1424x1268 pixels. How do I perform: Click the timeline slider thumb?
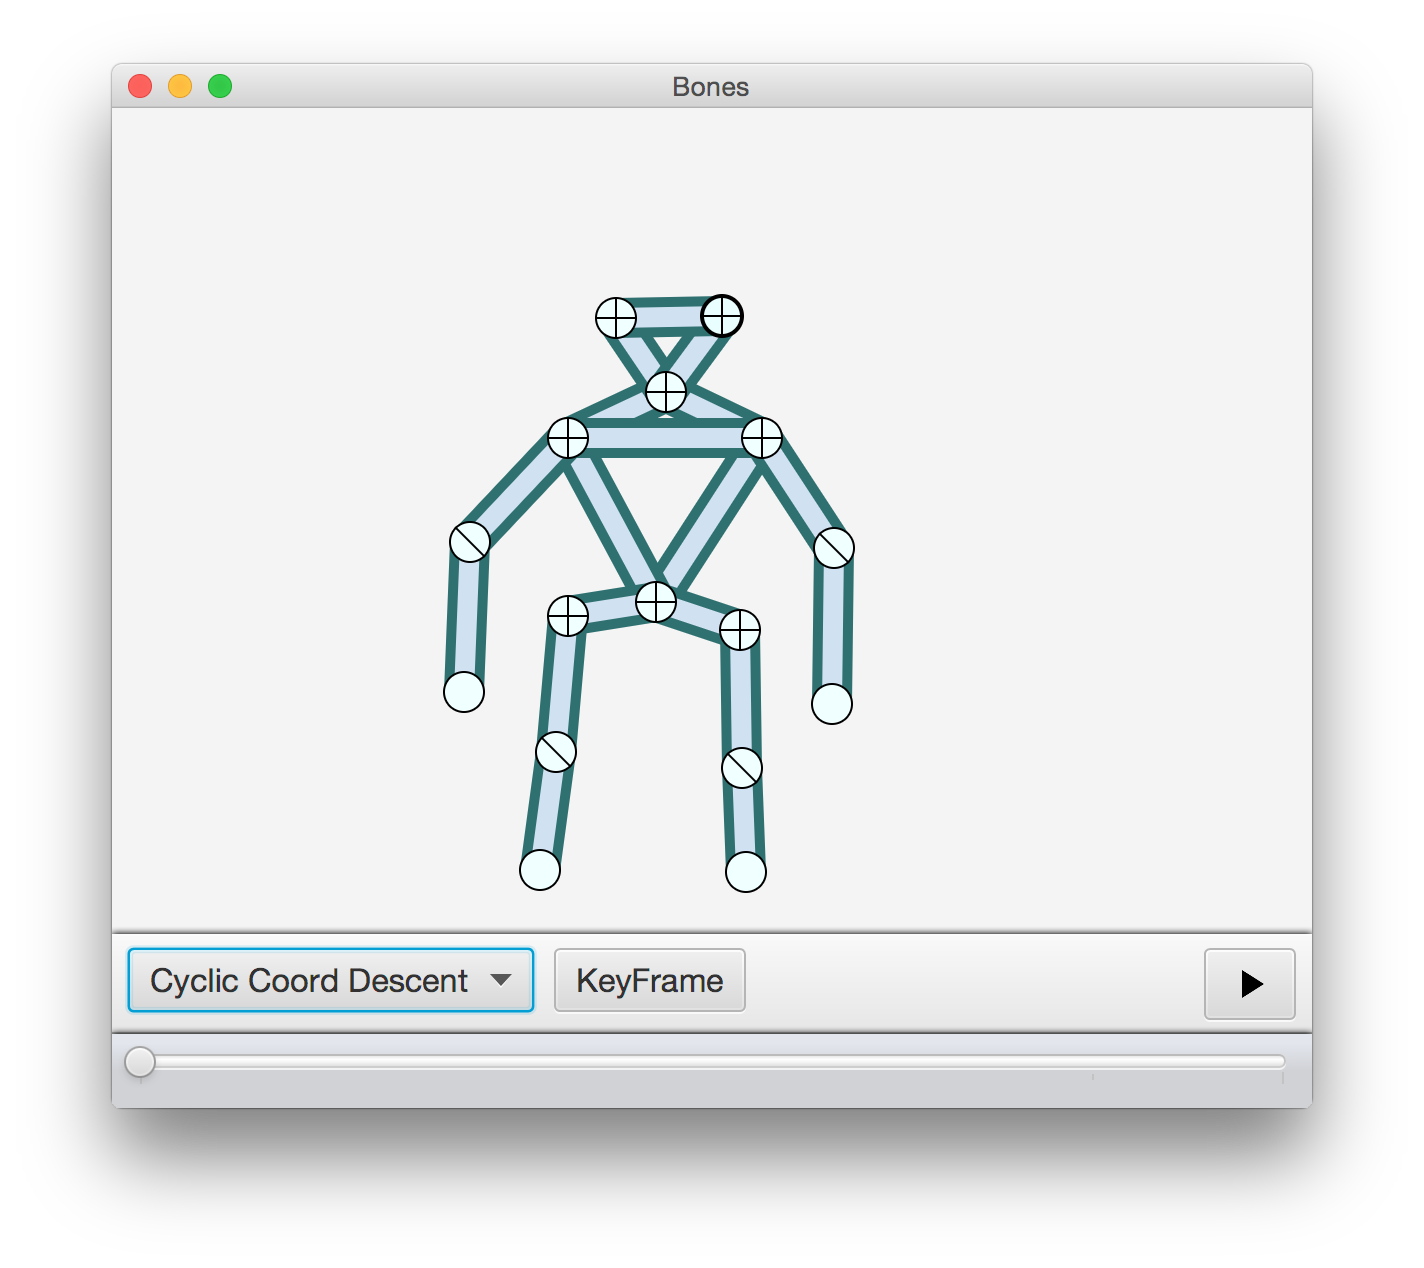(140, 1062)
